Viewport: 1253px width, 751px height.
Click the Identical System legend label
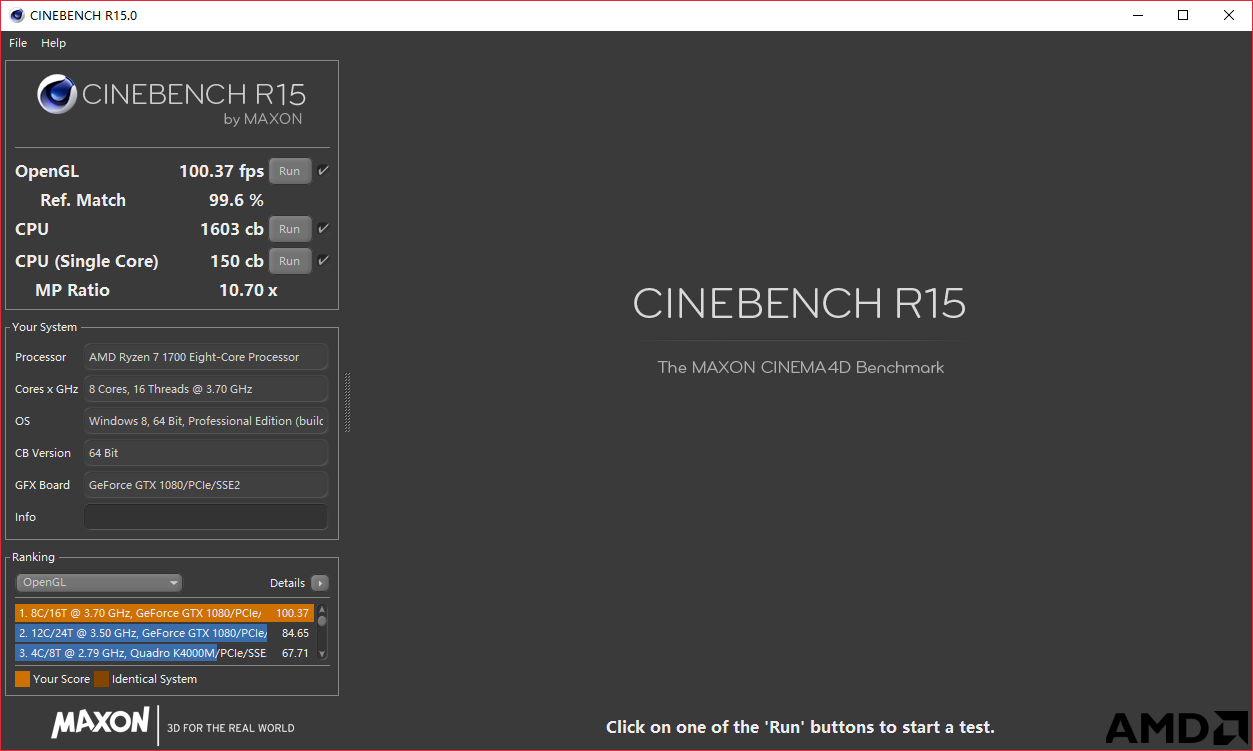coord(154,679)
